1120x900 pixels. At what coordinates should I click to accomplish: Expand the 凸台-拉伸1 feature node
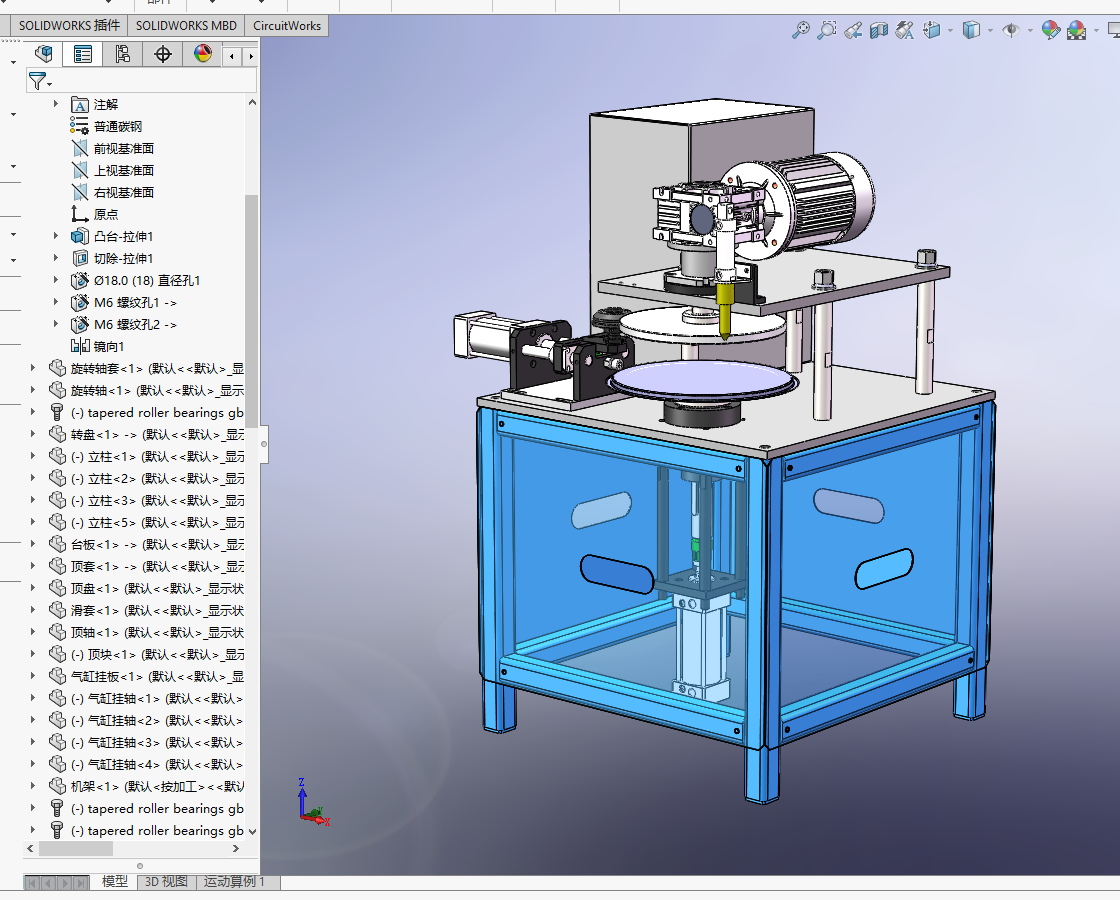tap(56, 236)
